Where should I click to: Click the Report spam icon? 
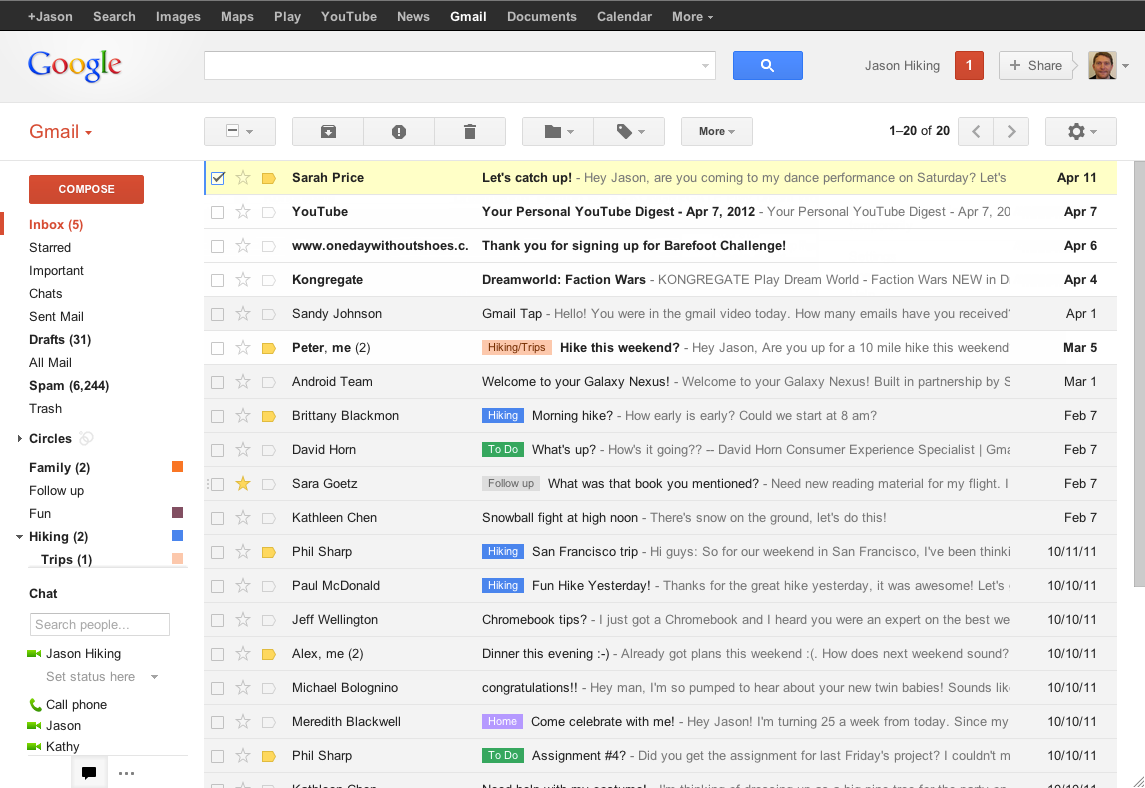(x=399, y=131)
